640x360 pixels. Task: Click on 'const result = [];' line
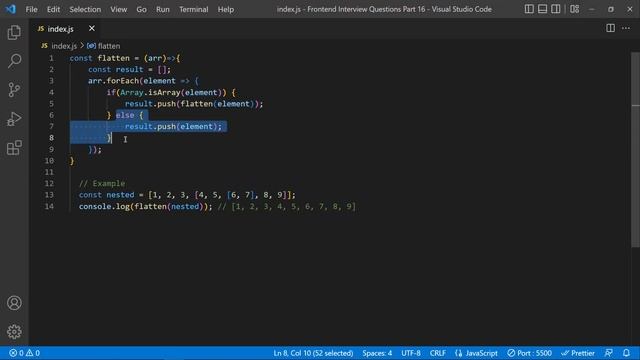point(129,69)
